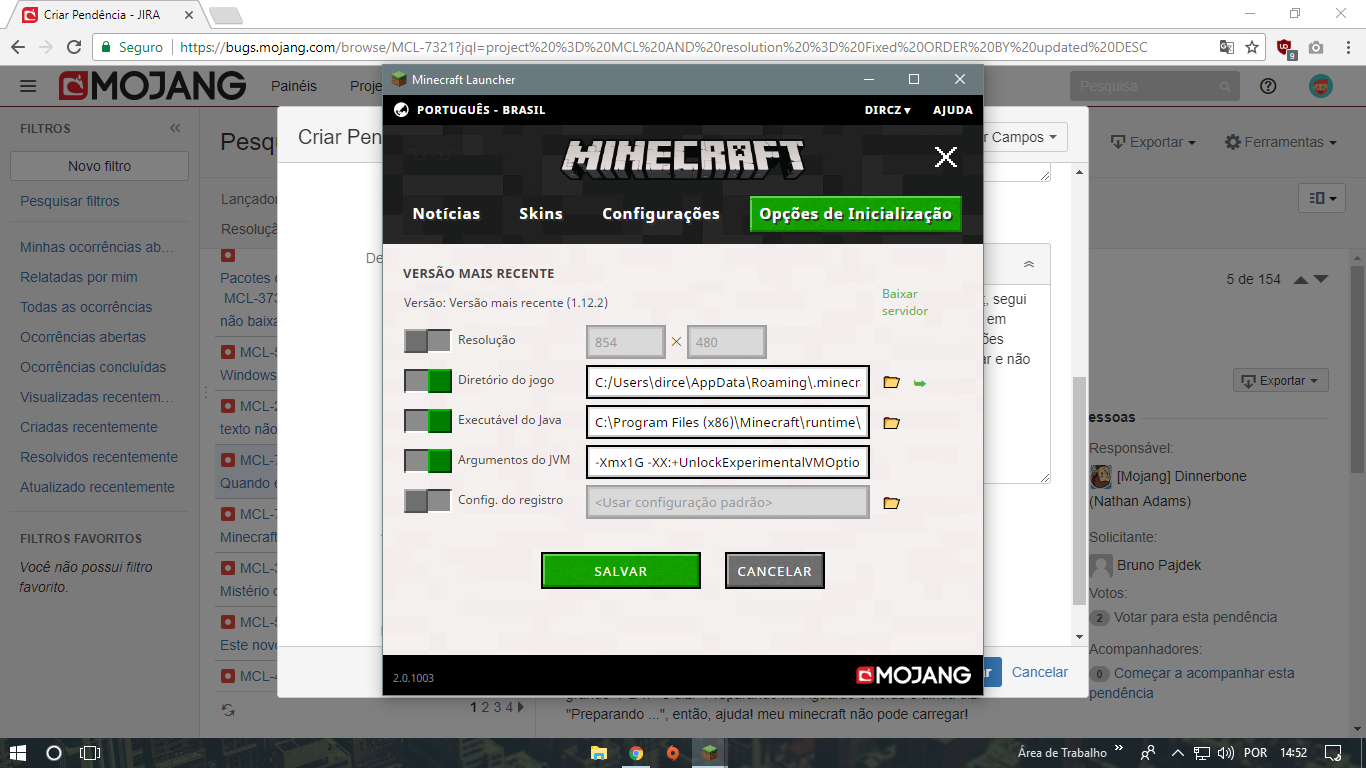1366x768 pixels.
Task: Toggle the Resolução switch
Action: pyautogui.click(x=428, y=341)
